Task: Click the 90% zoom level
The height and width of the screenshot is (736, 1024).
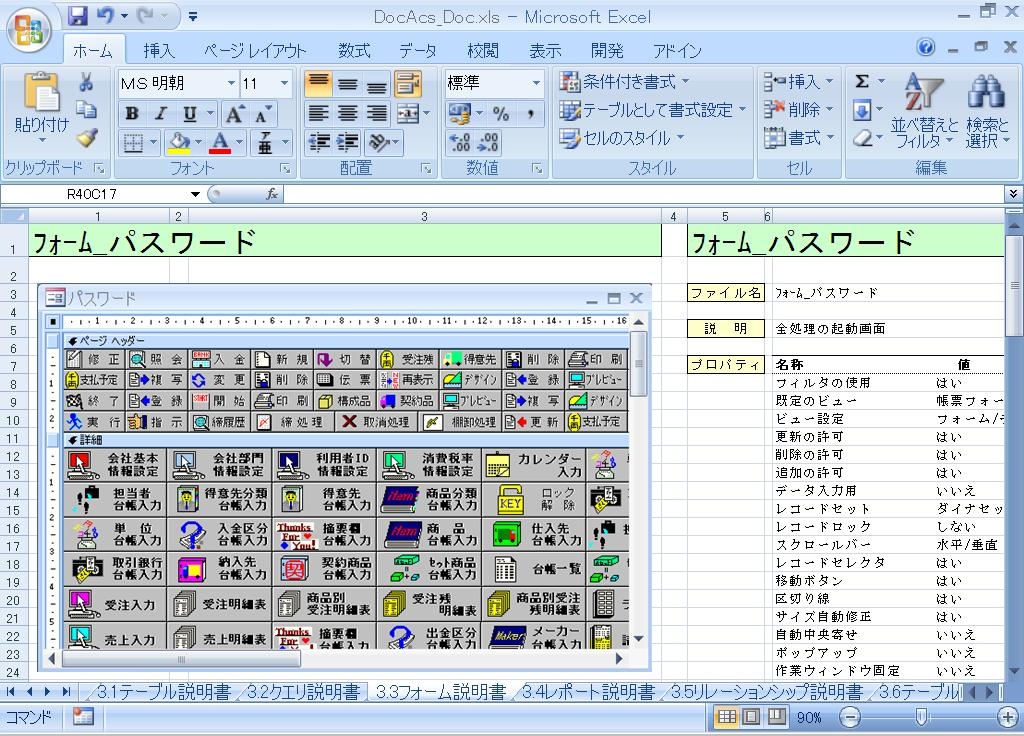Action: tap(808, 717)
